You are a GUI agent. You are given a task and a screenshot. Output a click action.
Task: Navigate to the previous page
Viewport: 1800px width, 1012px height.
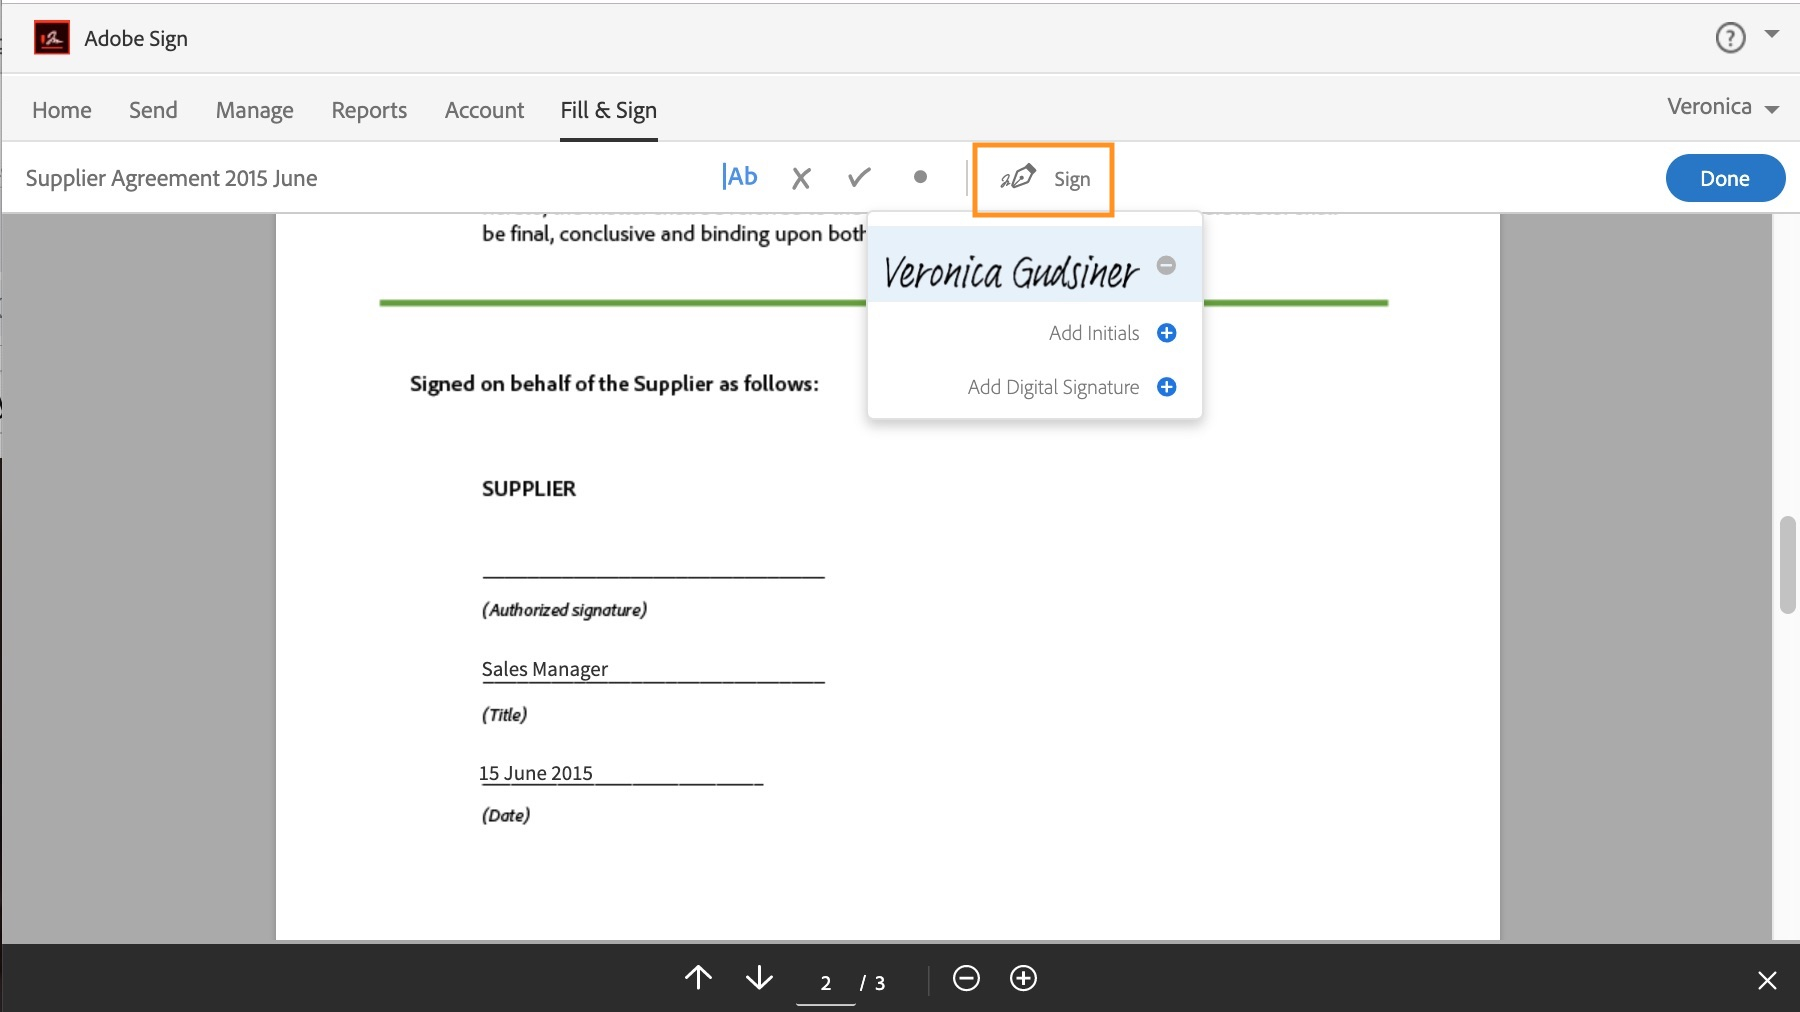[x=698, y=979]
